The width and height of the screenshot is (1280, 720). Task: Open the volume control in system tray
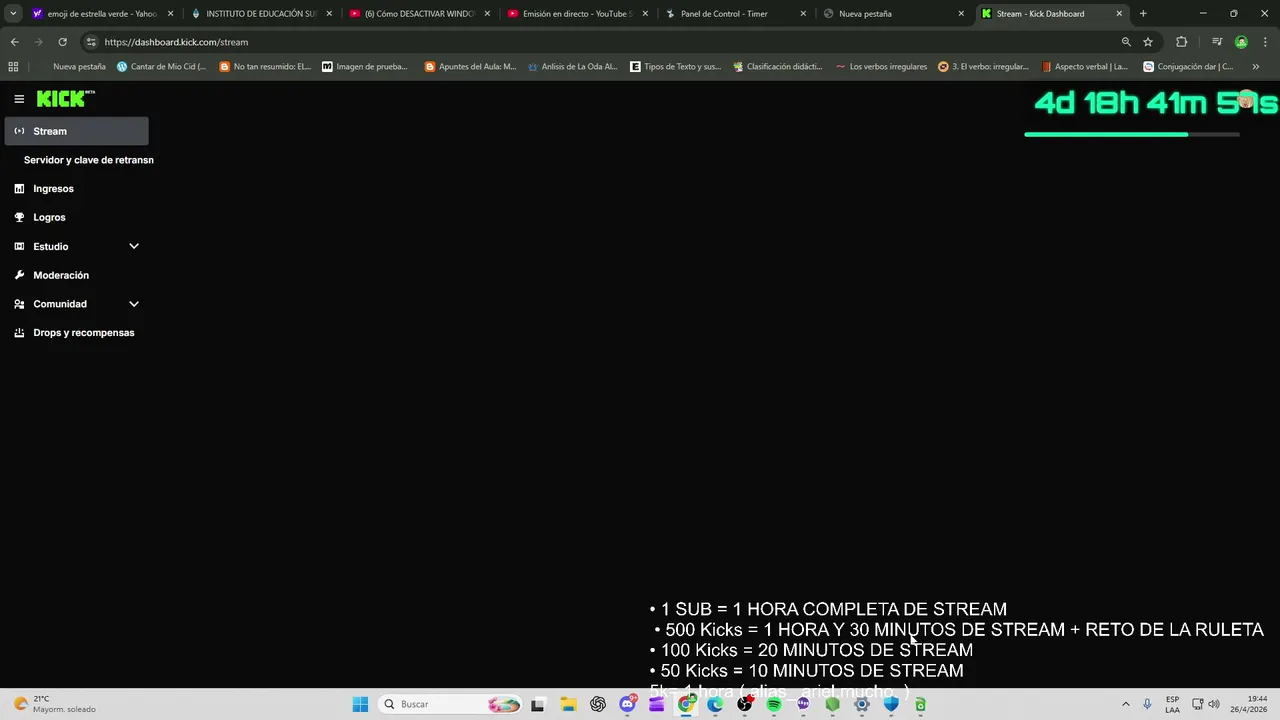click(x=1214, y=704)
